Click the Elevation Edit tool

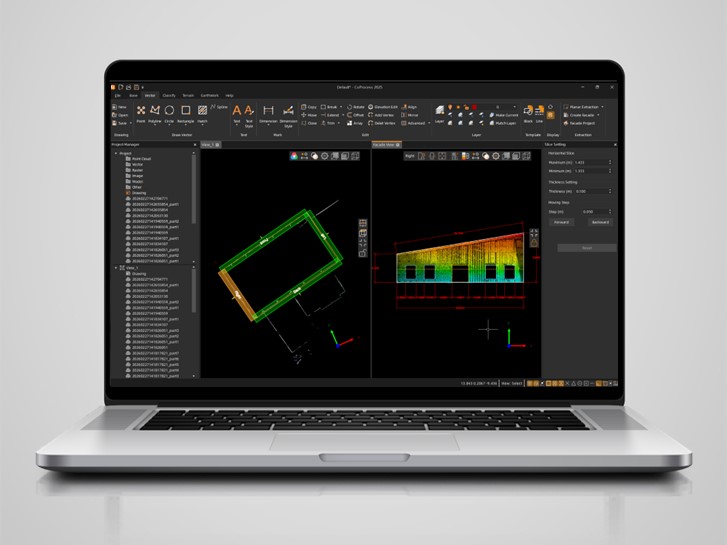pyautogui.click(x=383, y=107)
